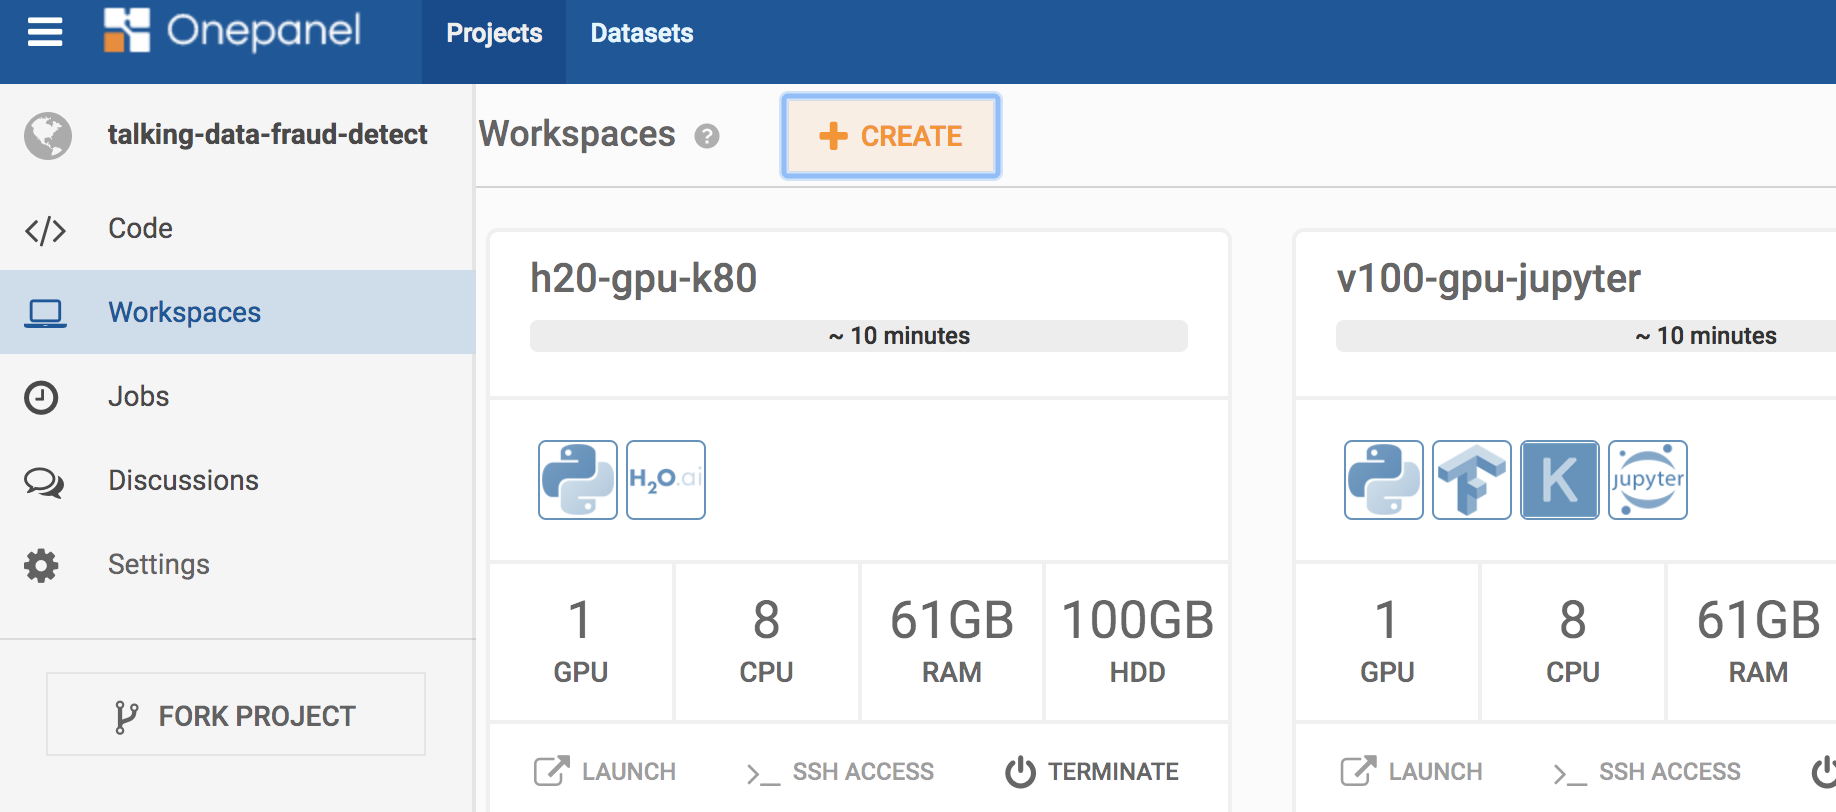Open Discussions in the sidebar
Screen dimensions: 1836x812
point(183,480)
